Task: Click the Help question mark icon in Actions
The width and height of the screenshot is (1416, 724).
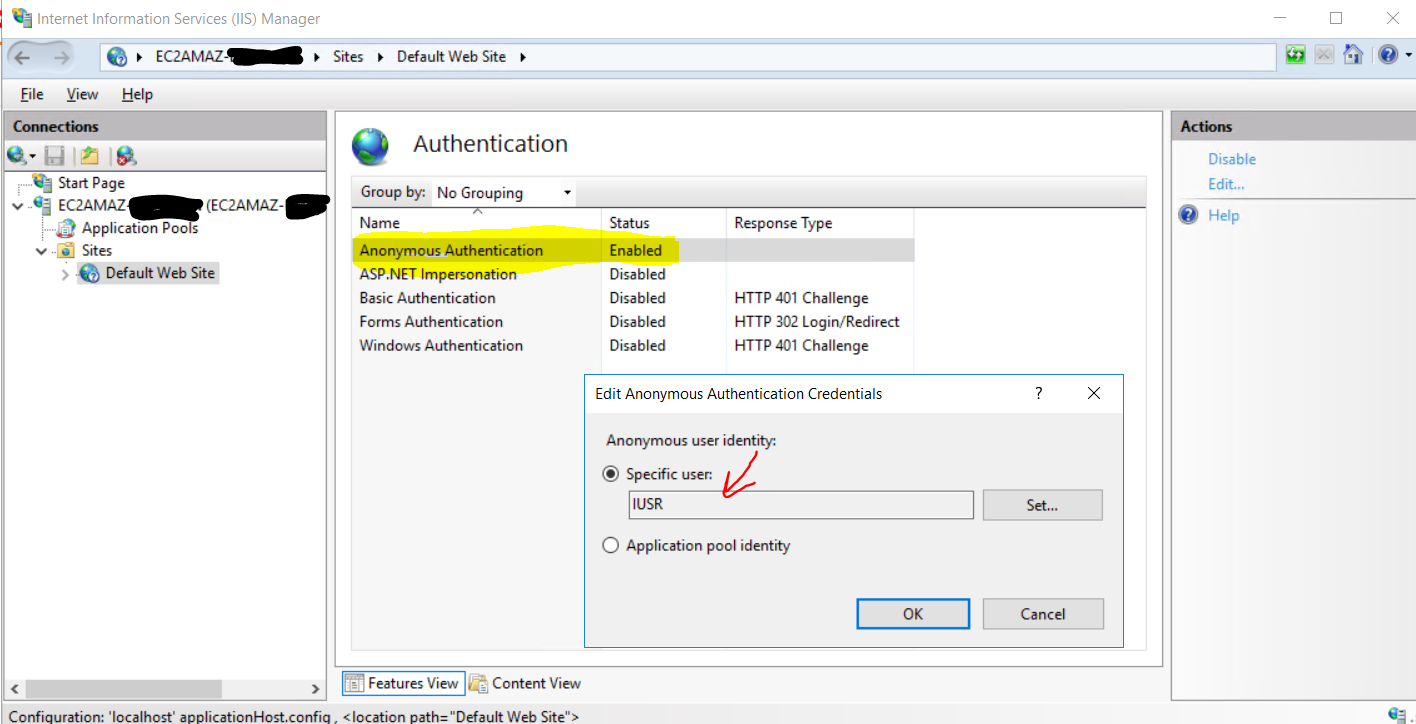Action: click(1188, 215)
